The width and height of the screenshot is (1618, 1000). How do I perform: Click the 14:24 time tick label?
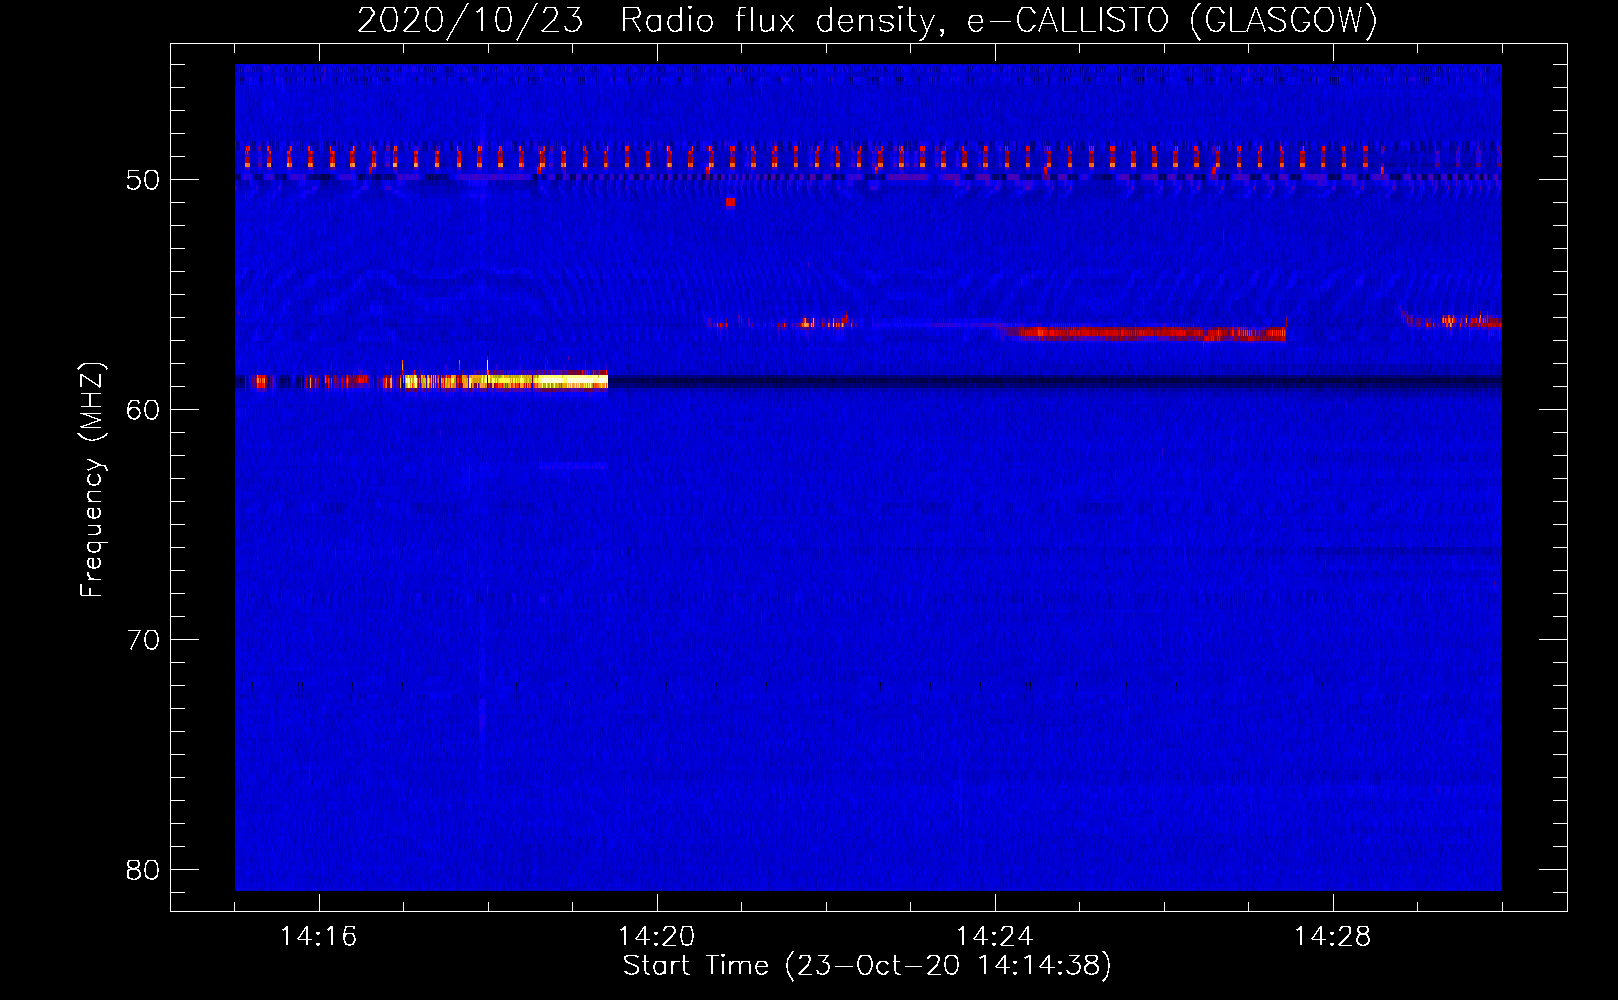[995, 937]
